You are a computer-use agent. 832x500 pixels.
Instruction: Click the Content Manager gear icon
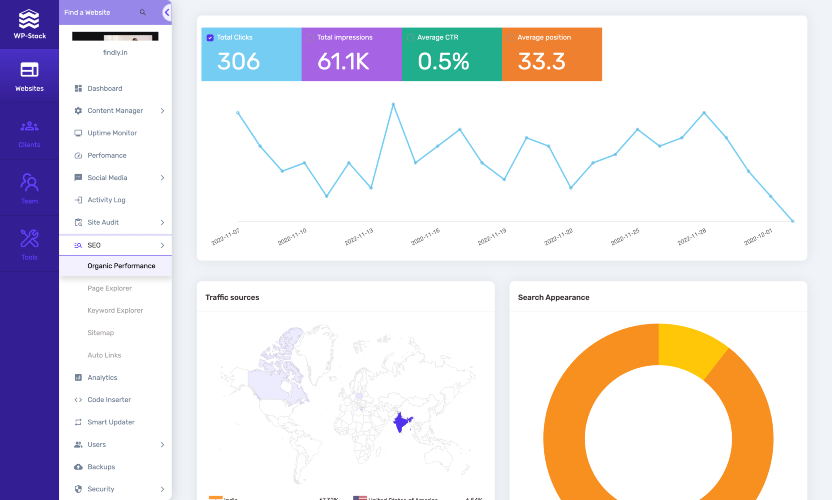point(78,110)
